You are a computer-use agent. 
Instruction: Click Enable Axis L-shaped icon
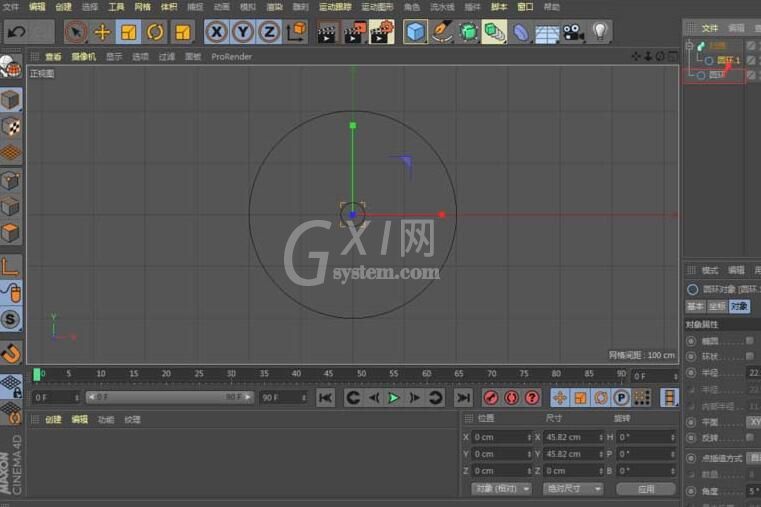tap(11, 267)
